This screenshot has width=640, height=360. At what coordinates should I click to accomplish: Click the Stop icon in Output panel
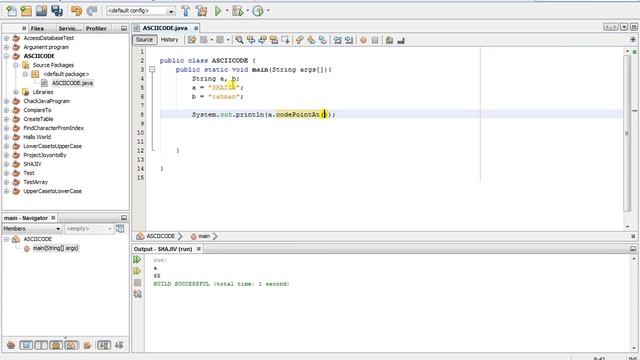click(x=137, y=282)
